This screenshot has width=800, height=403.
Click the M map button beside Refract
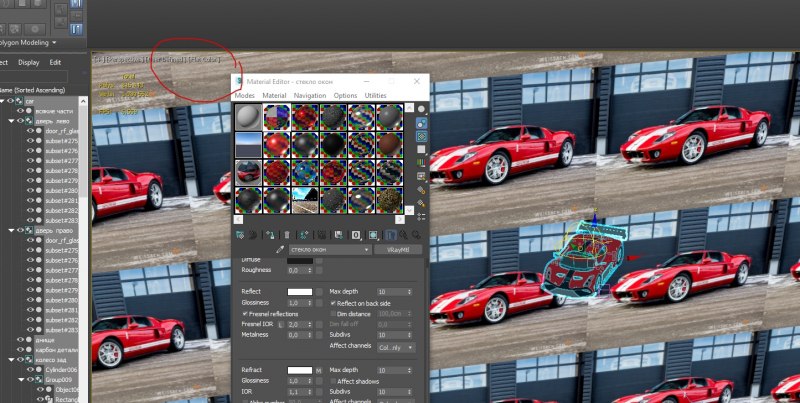[x=319, y=370]
